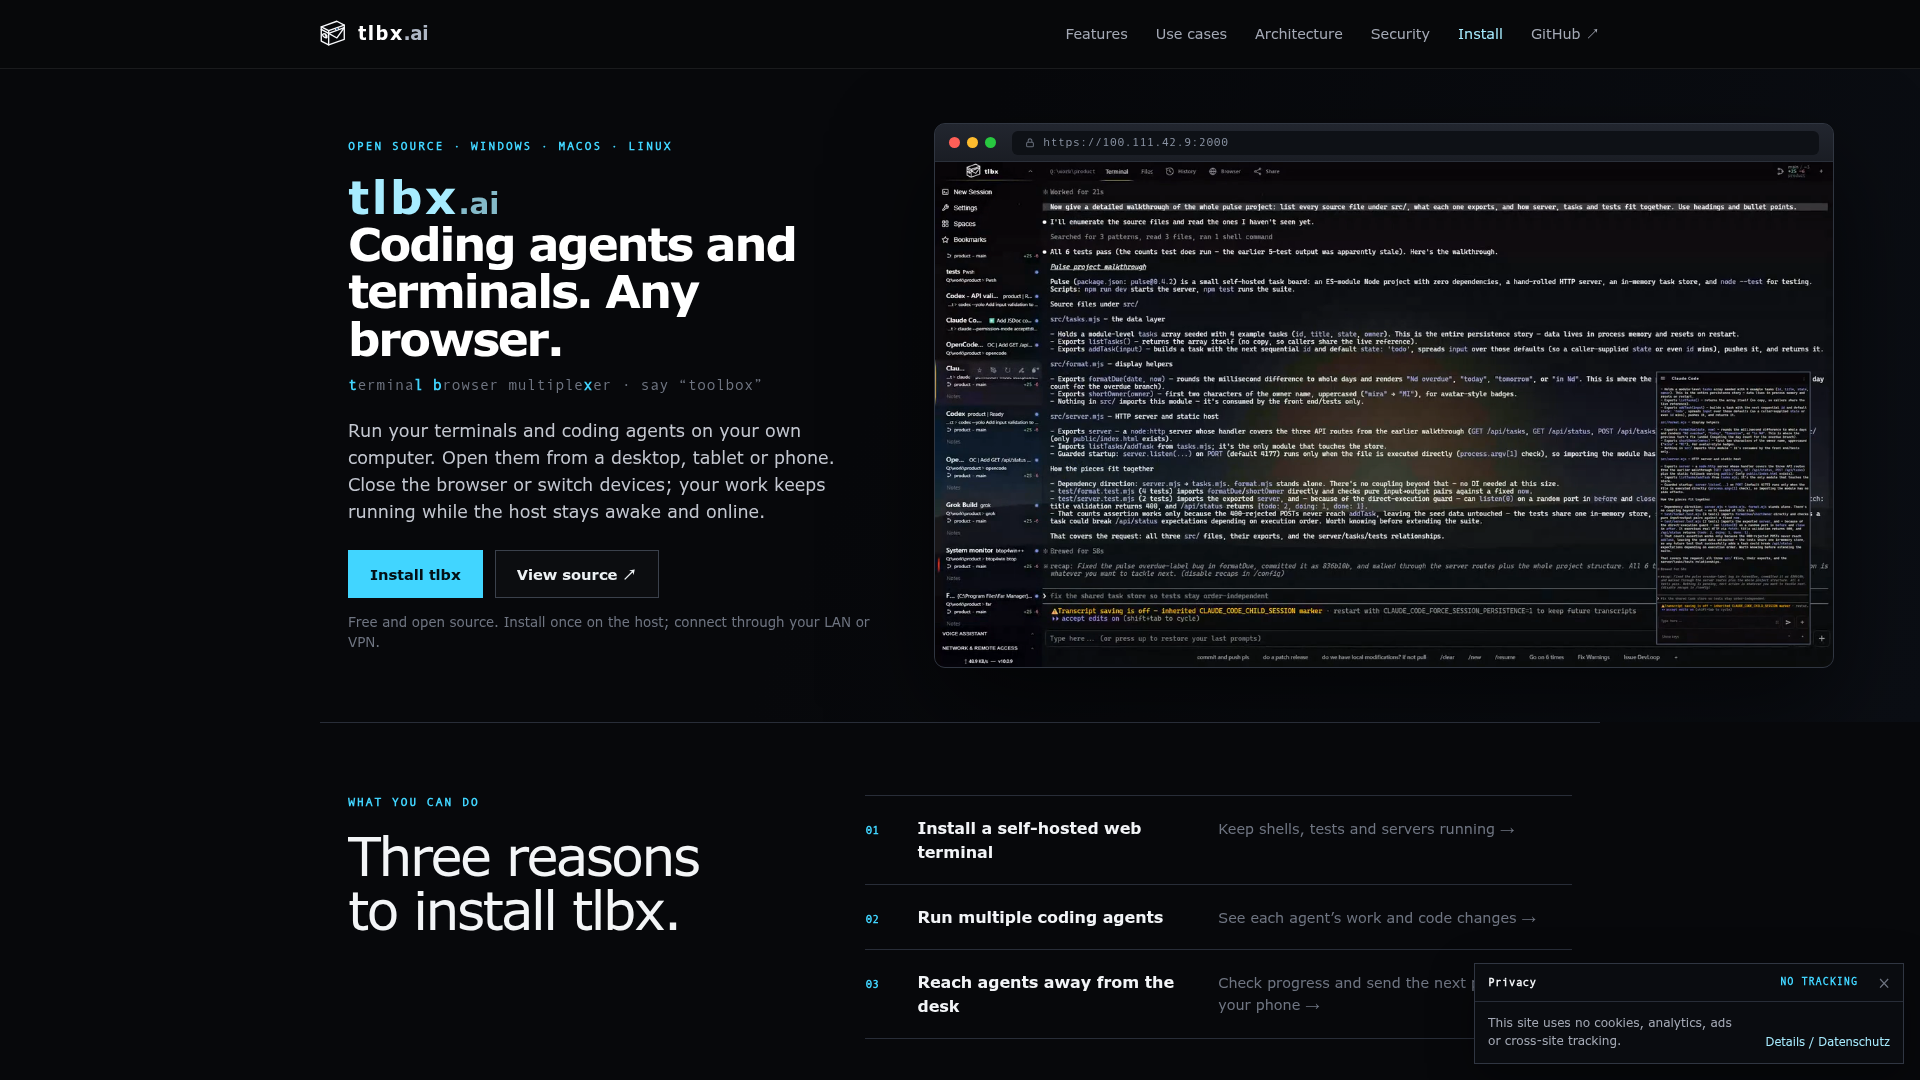Click the Share icon in the screenshot toolbar
Screen dimensions: 1920x1080
1258,172
